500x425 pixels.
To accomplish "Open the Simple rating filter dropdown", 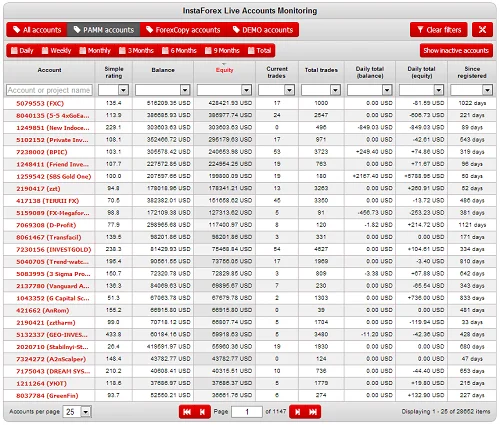I will point(123,90).
